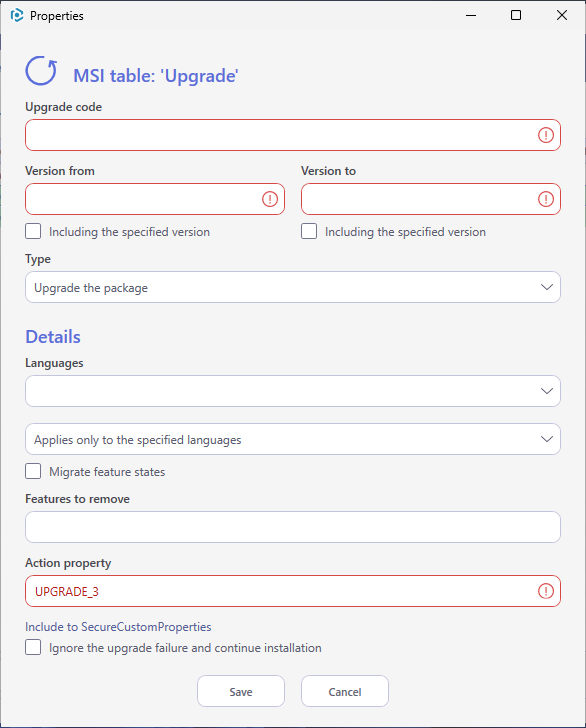Open the Applies only to the specified languages dropdown

[293, 439]
